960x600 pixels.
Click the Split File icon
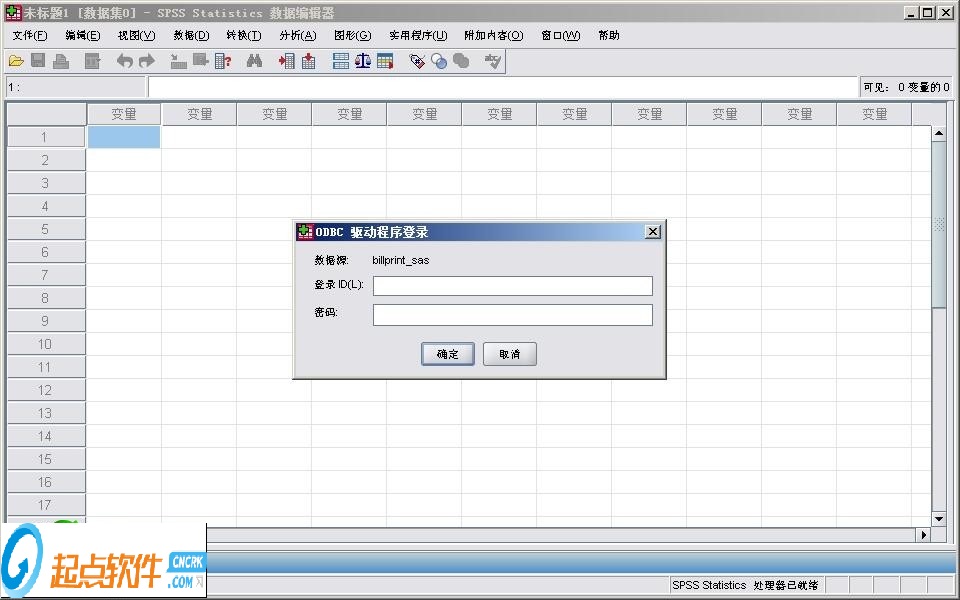click(341, 61)
